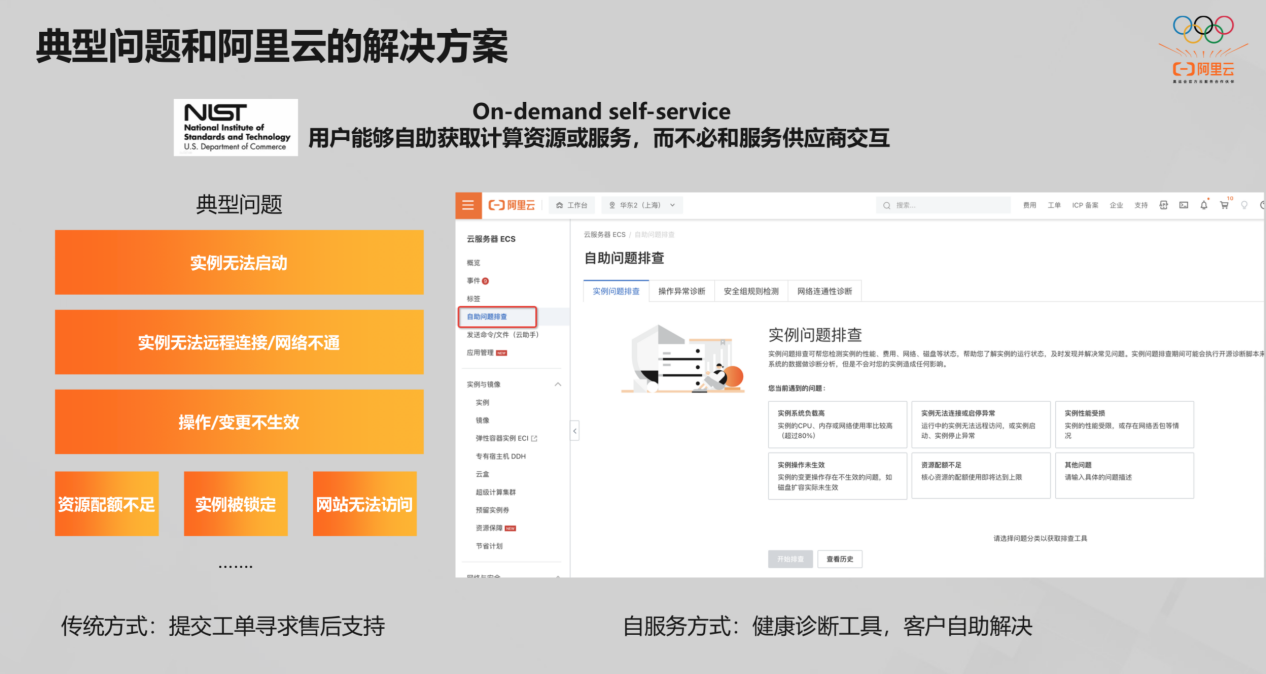The image size is (1266, 674).
Task: Click the lightbulb help icon
Action: pos(1245,205)
